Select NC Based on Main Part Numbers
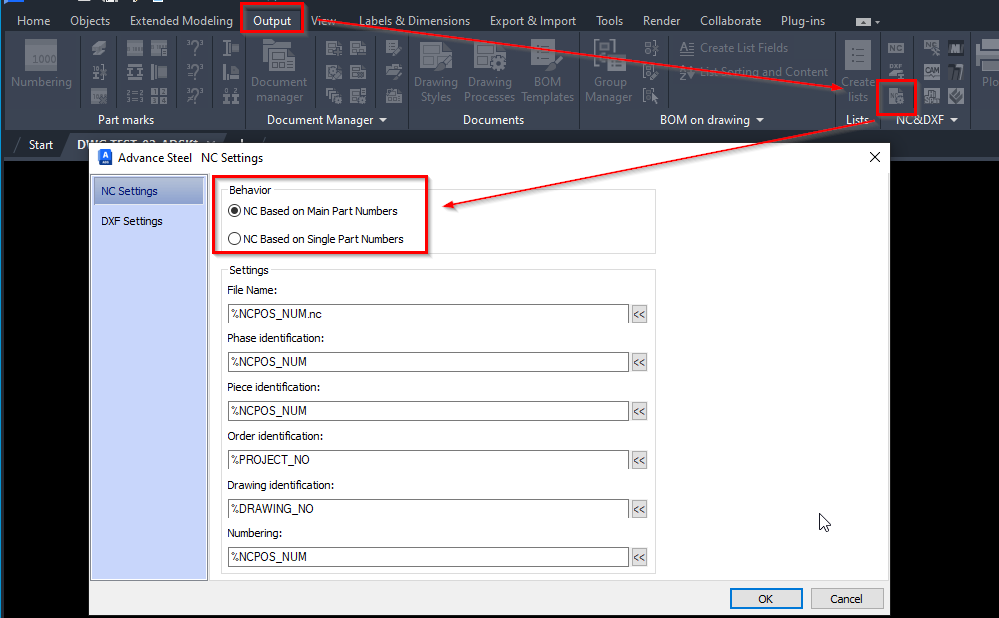The image size is (999, 618). pyautogui.click(x=233, y=210)
